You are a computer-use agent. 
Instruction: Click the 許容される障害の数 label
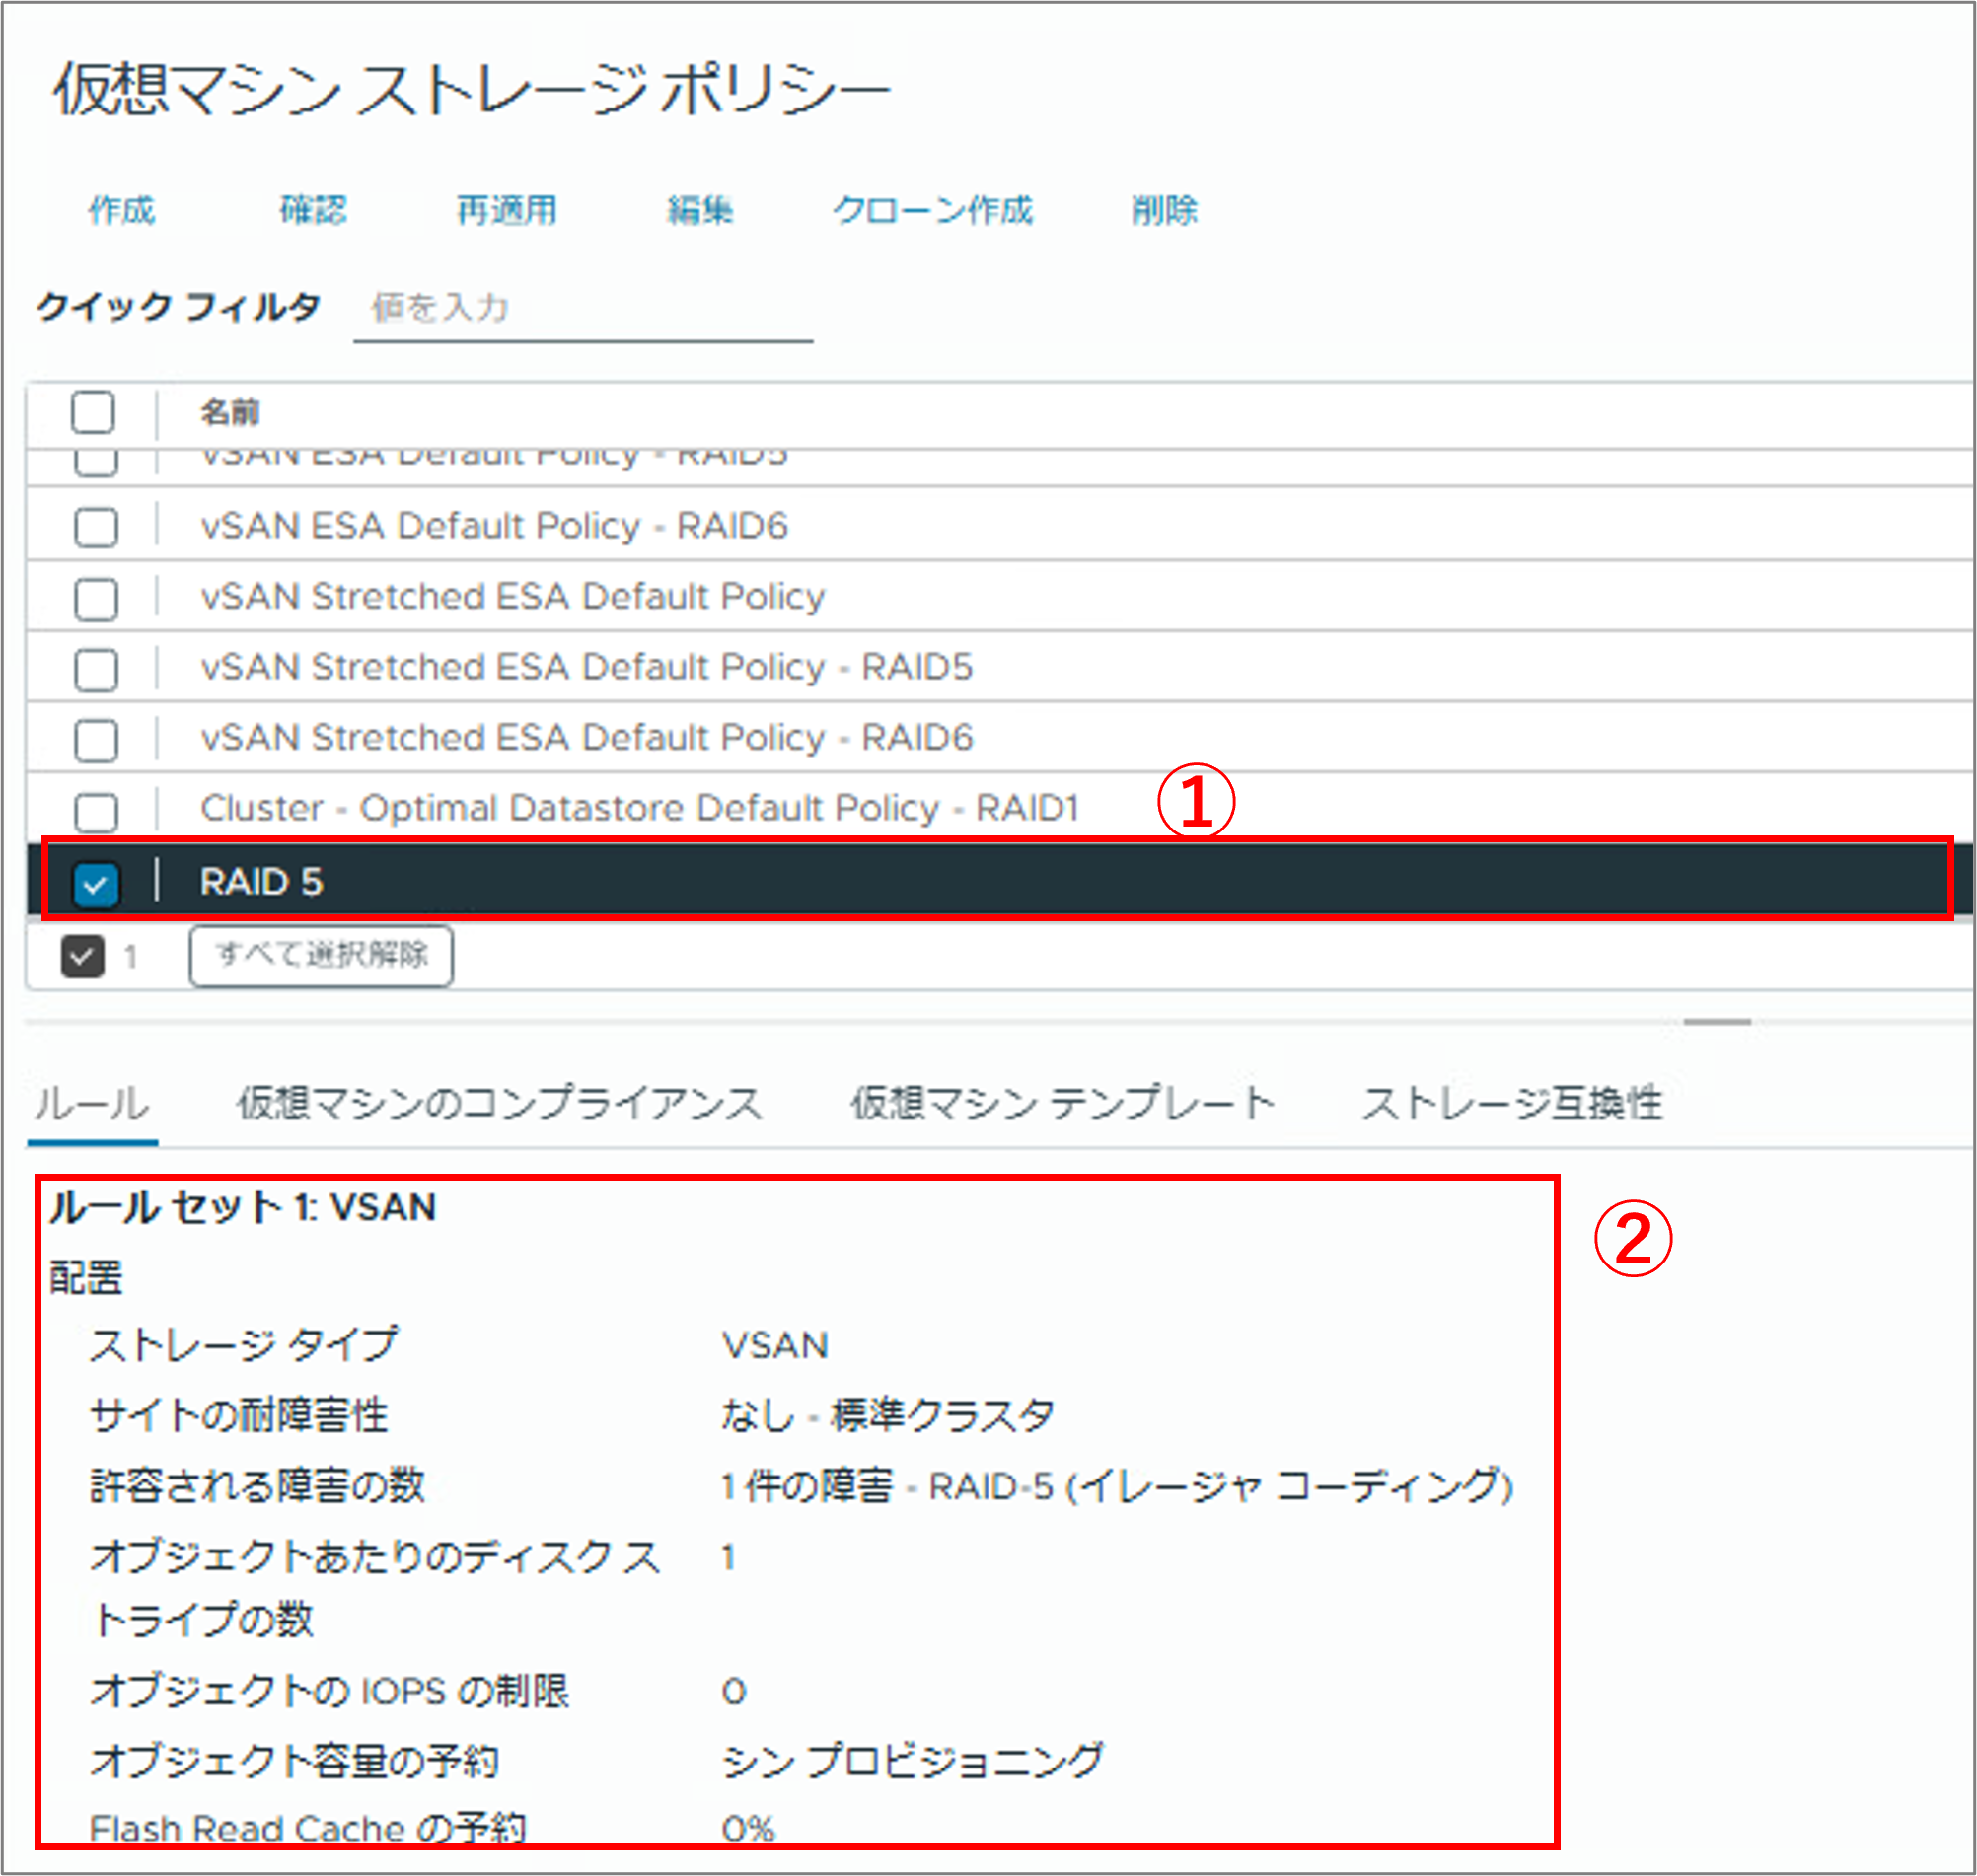[x=257, y=1486]
